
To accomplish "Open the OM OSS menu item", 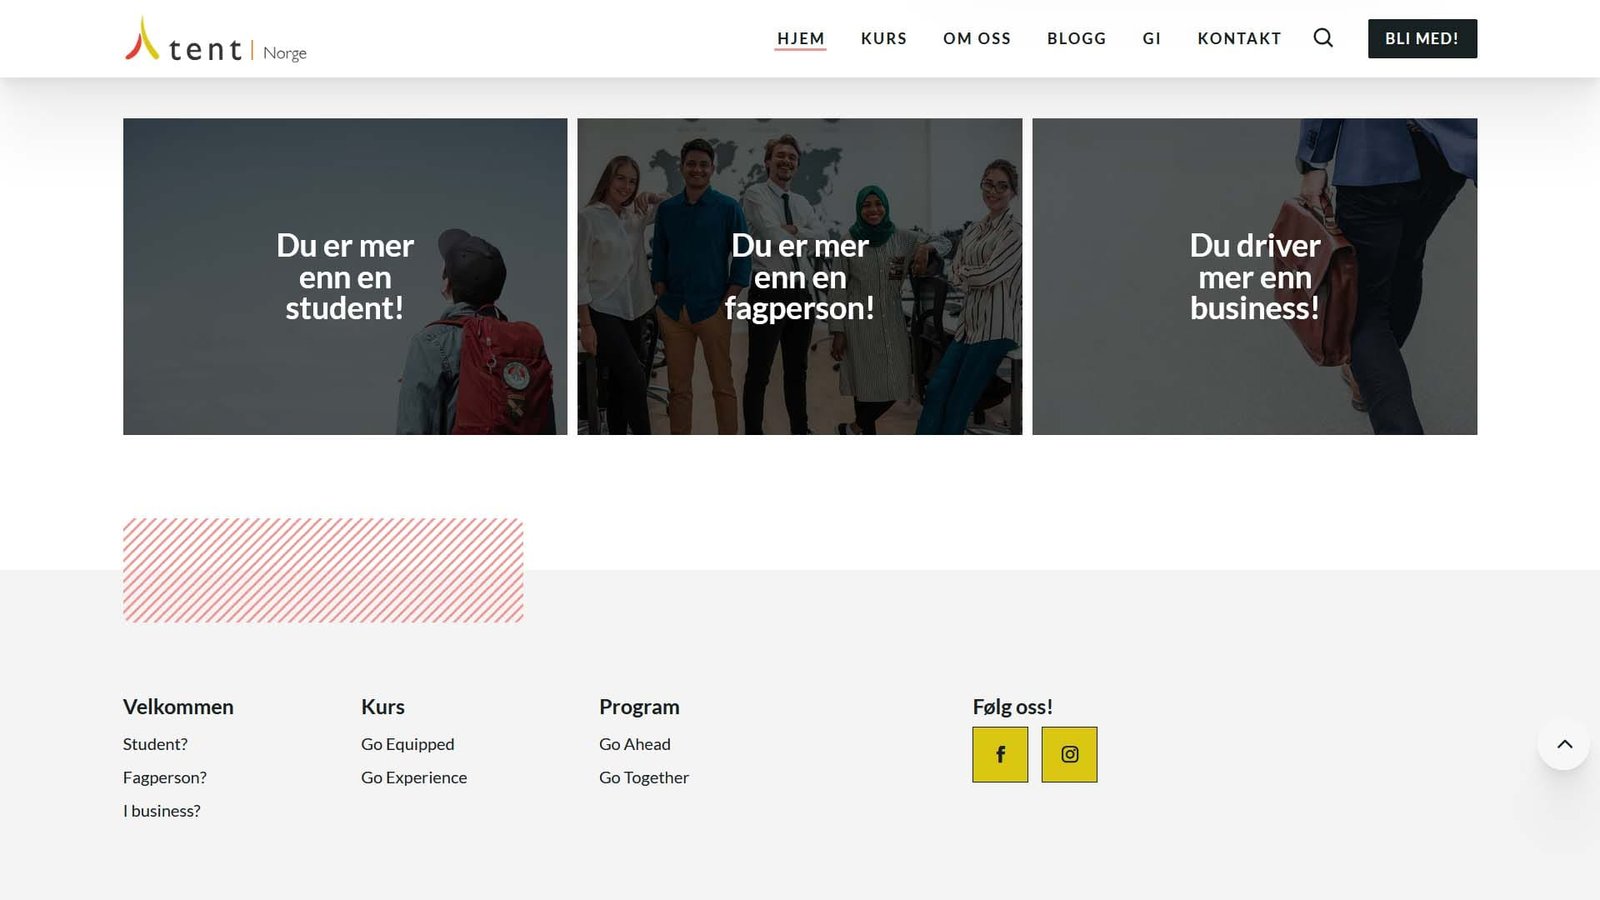I will coord(977,38).
